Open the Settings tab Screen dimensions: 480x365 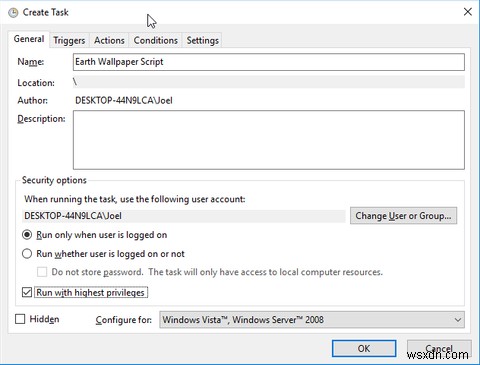202,40
